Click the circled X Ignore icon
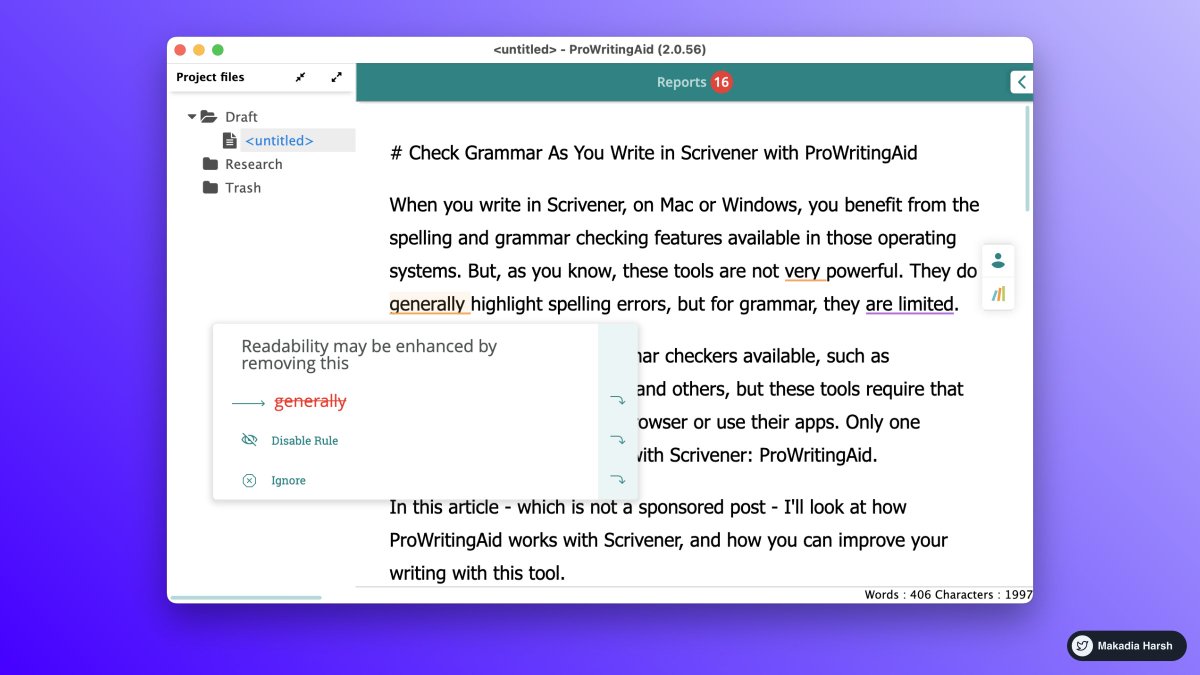Viewport: 1200px width, 675px height. [250, 481]
